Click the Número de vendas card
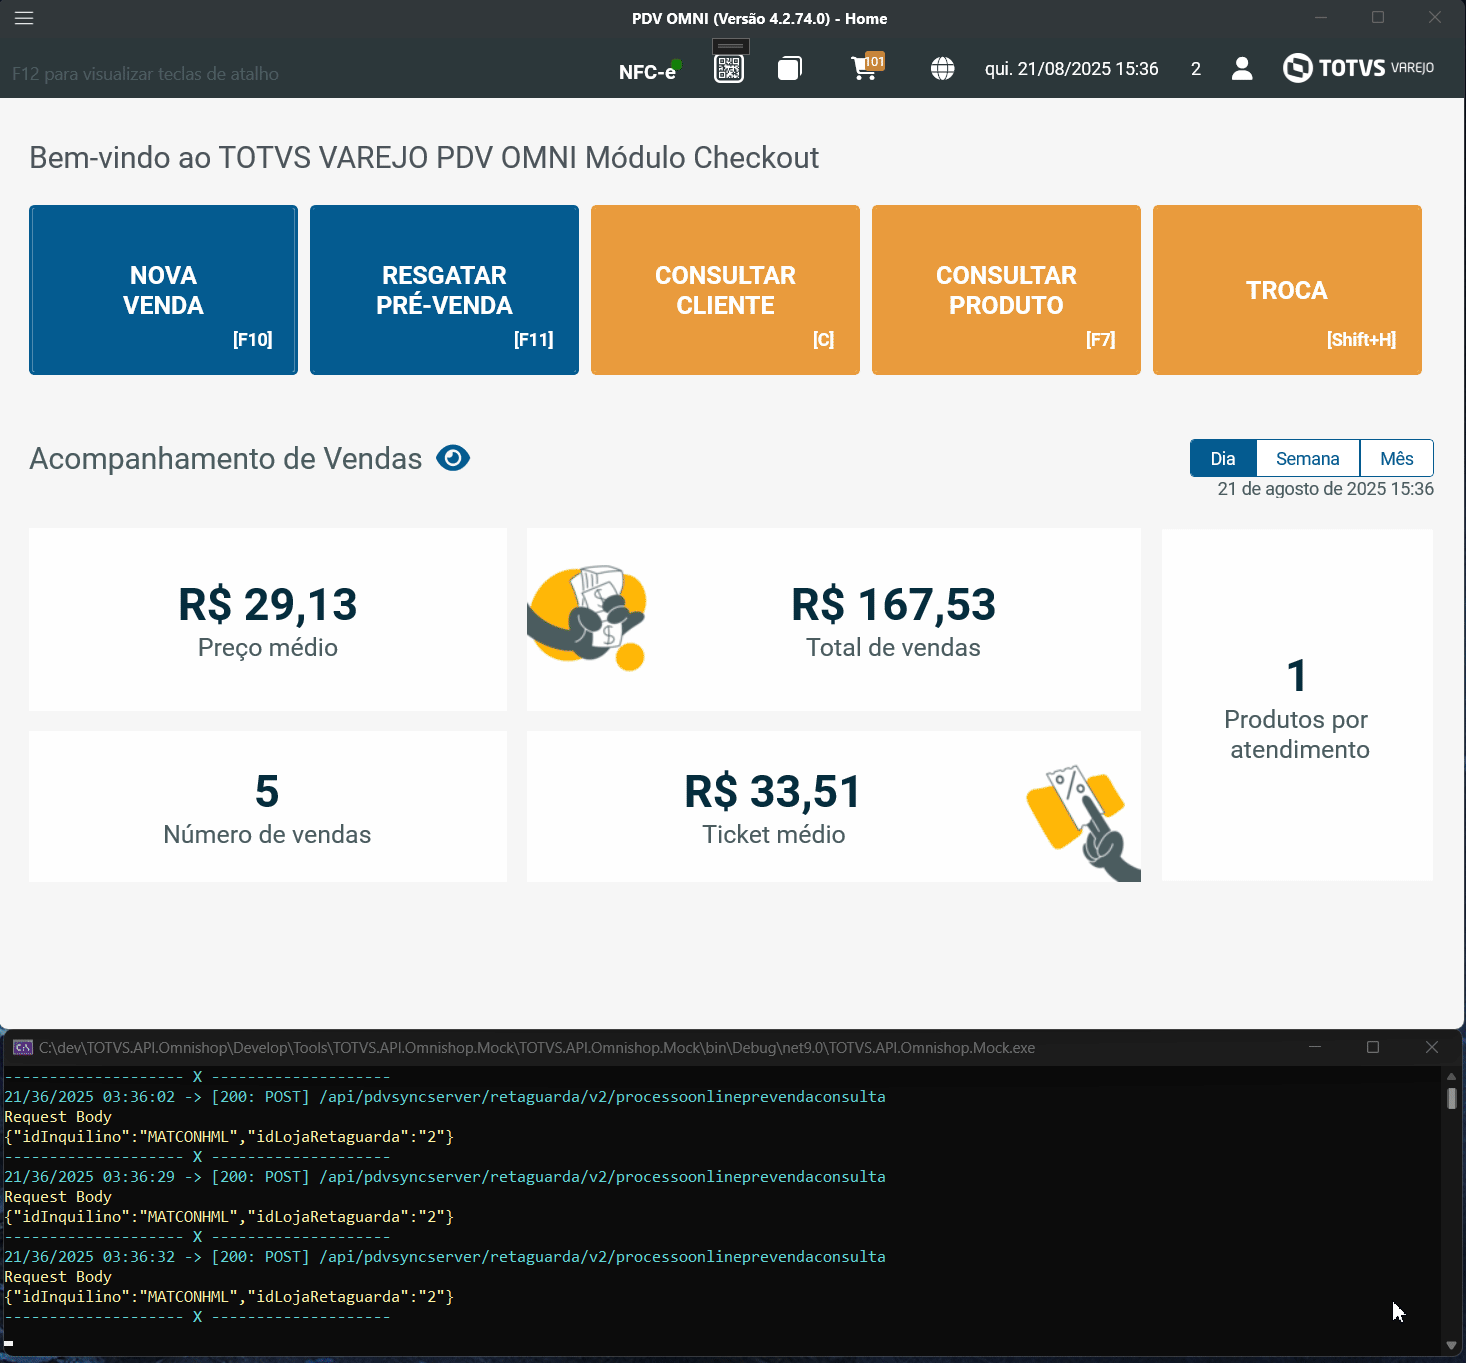The height and width of the screenshot is (1363, 1466). (268, 806)
